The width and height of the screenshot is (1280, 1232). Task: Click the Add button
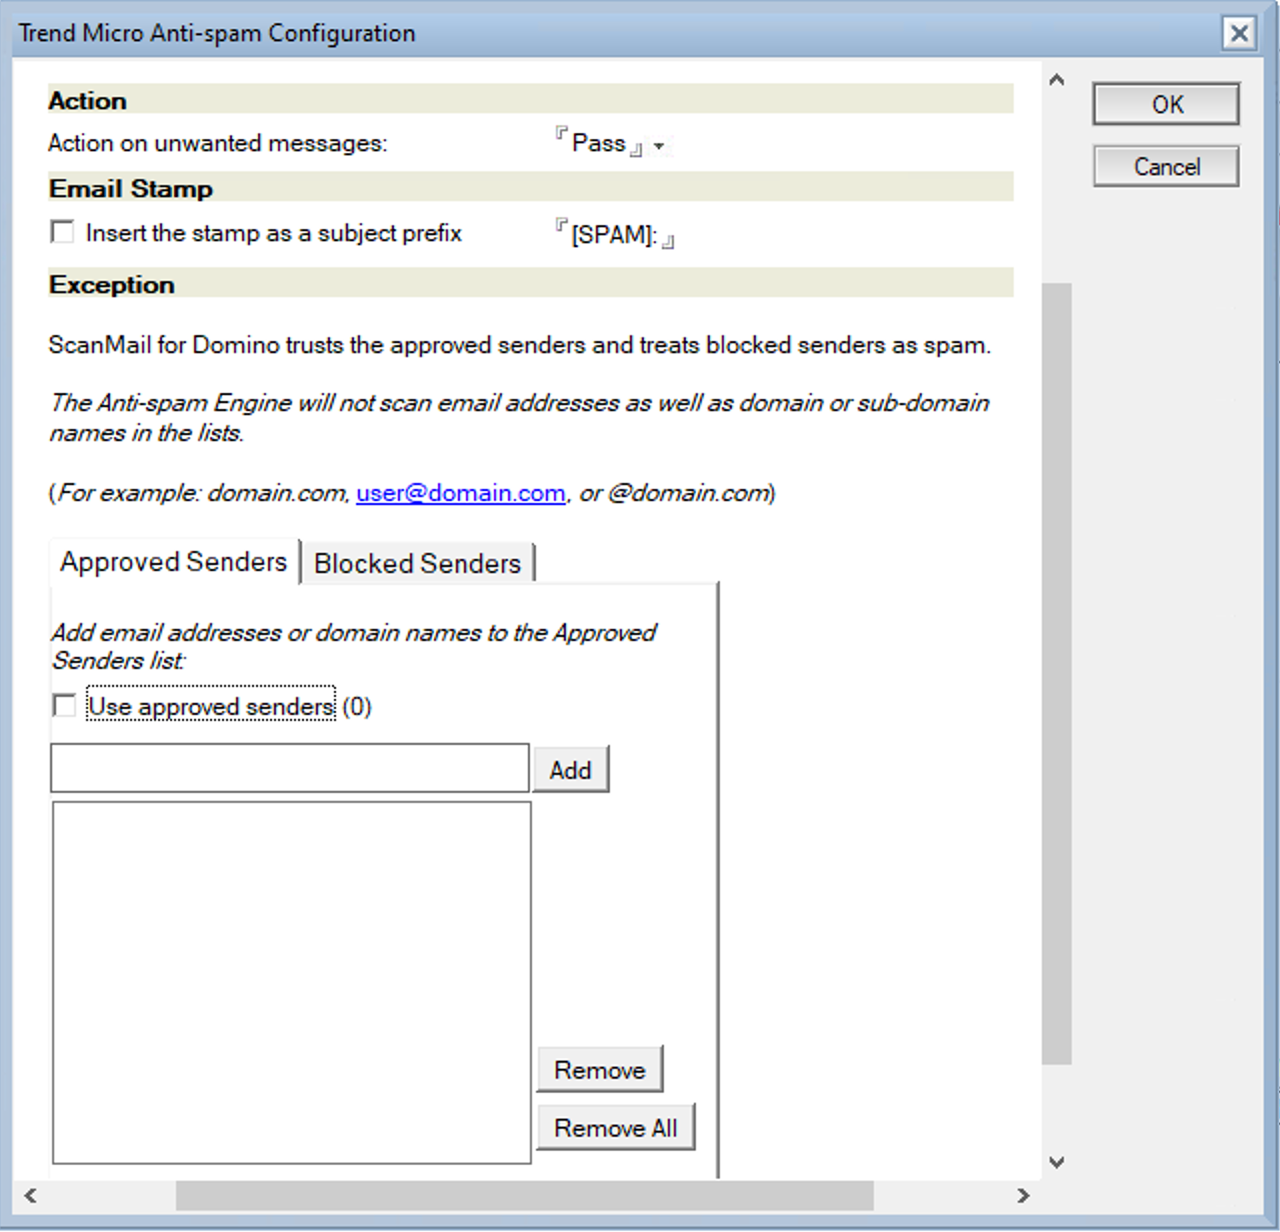571,769
